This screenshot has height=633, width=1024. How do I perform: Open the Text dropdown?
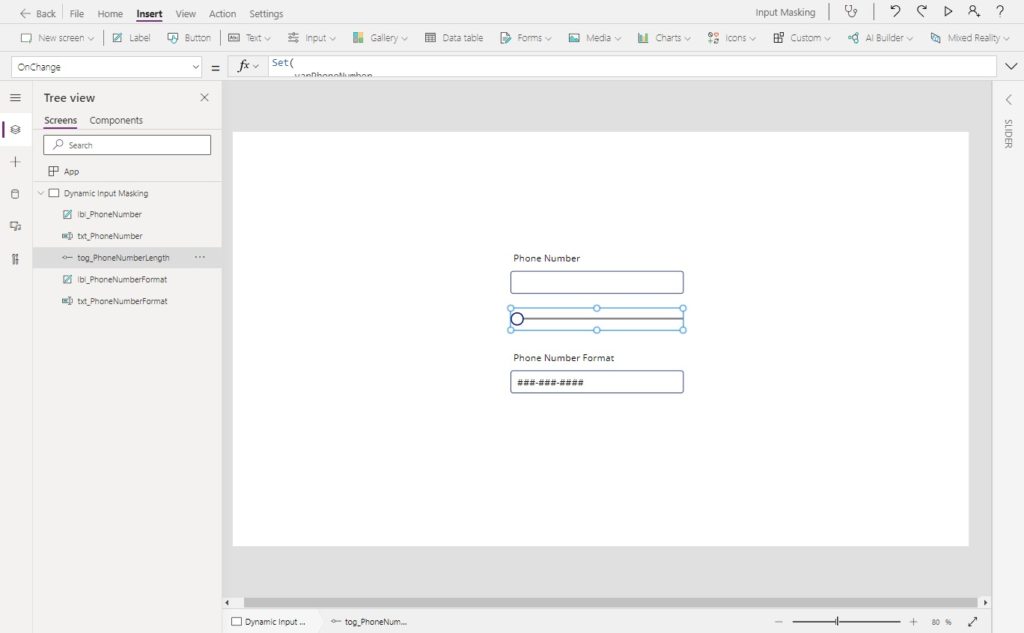[x=249, y=38]
